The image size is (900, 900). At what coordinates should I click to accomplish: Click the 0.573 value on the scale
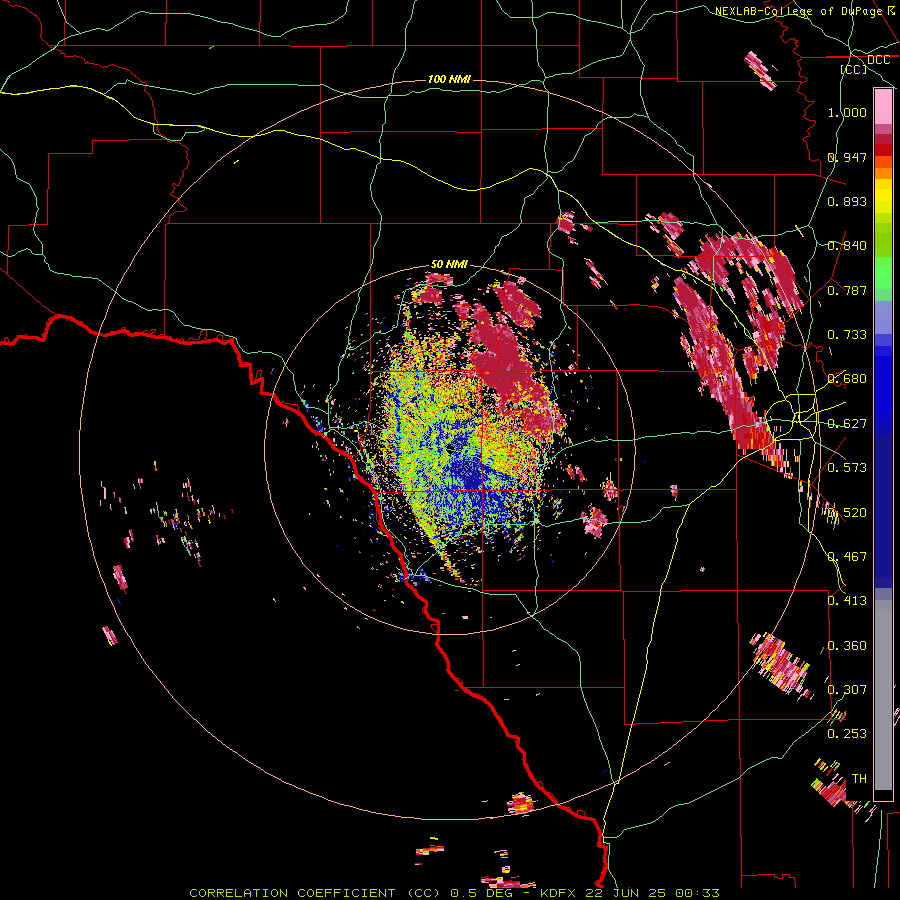[x=847, y=468]
